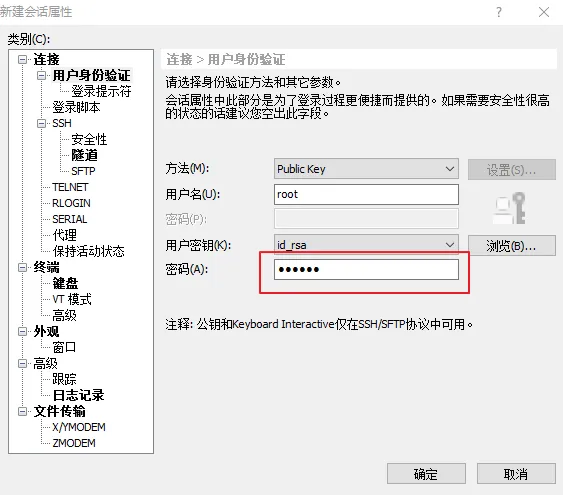Select TELNET tree item

coord(70,187)
